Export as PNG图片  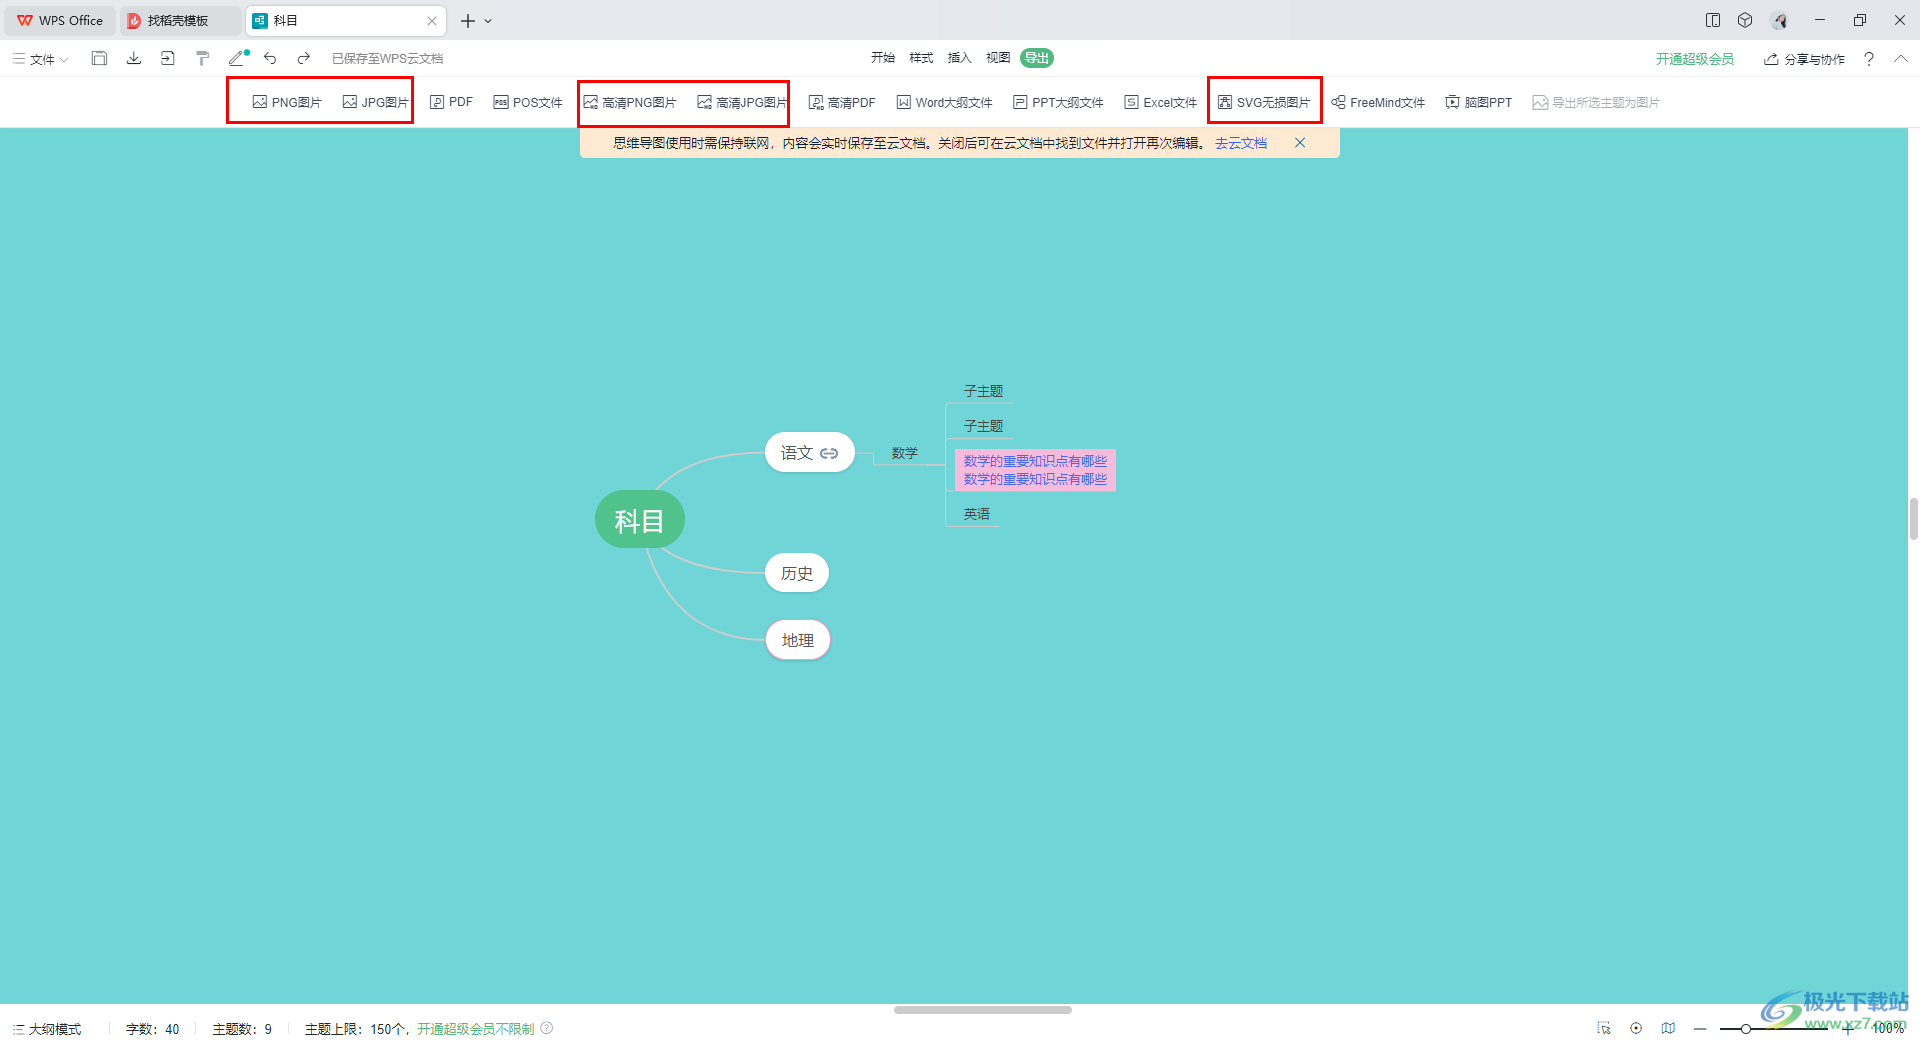[x=287, y=102]
